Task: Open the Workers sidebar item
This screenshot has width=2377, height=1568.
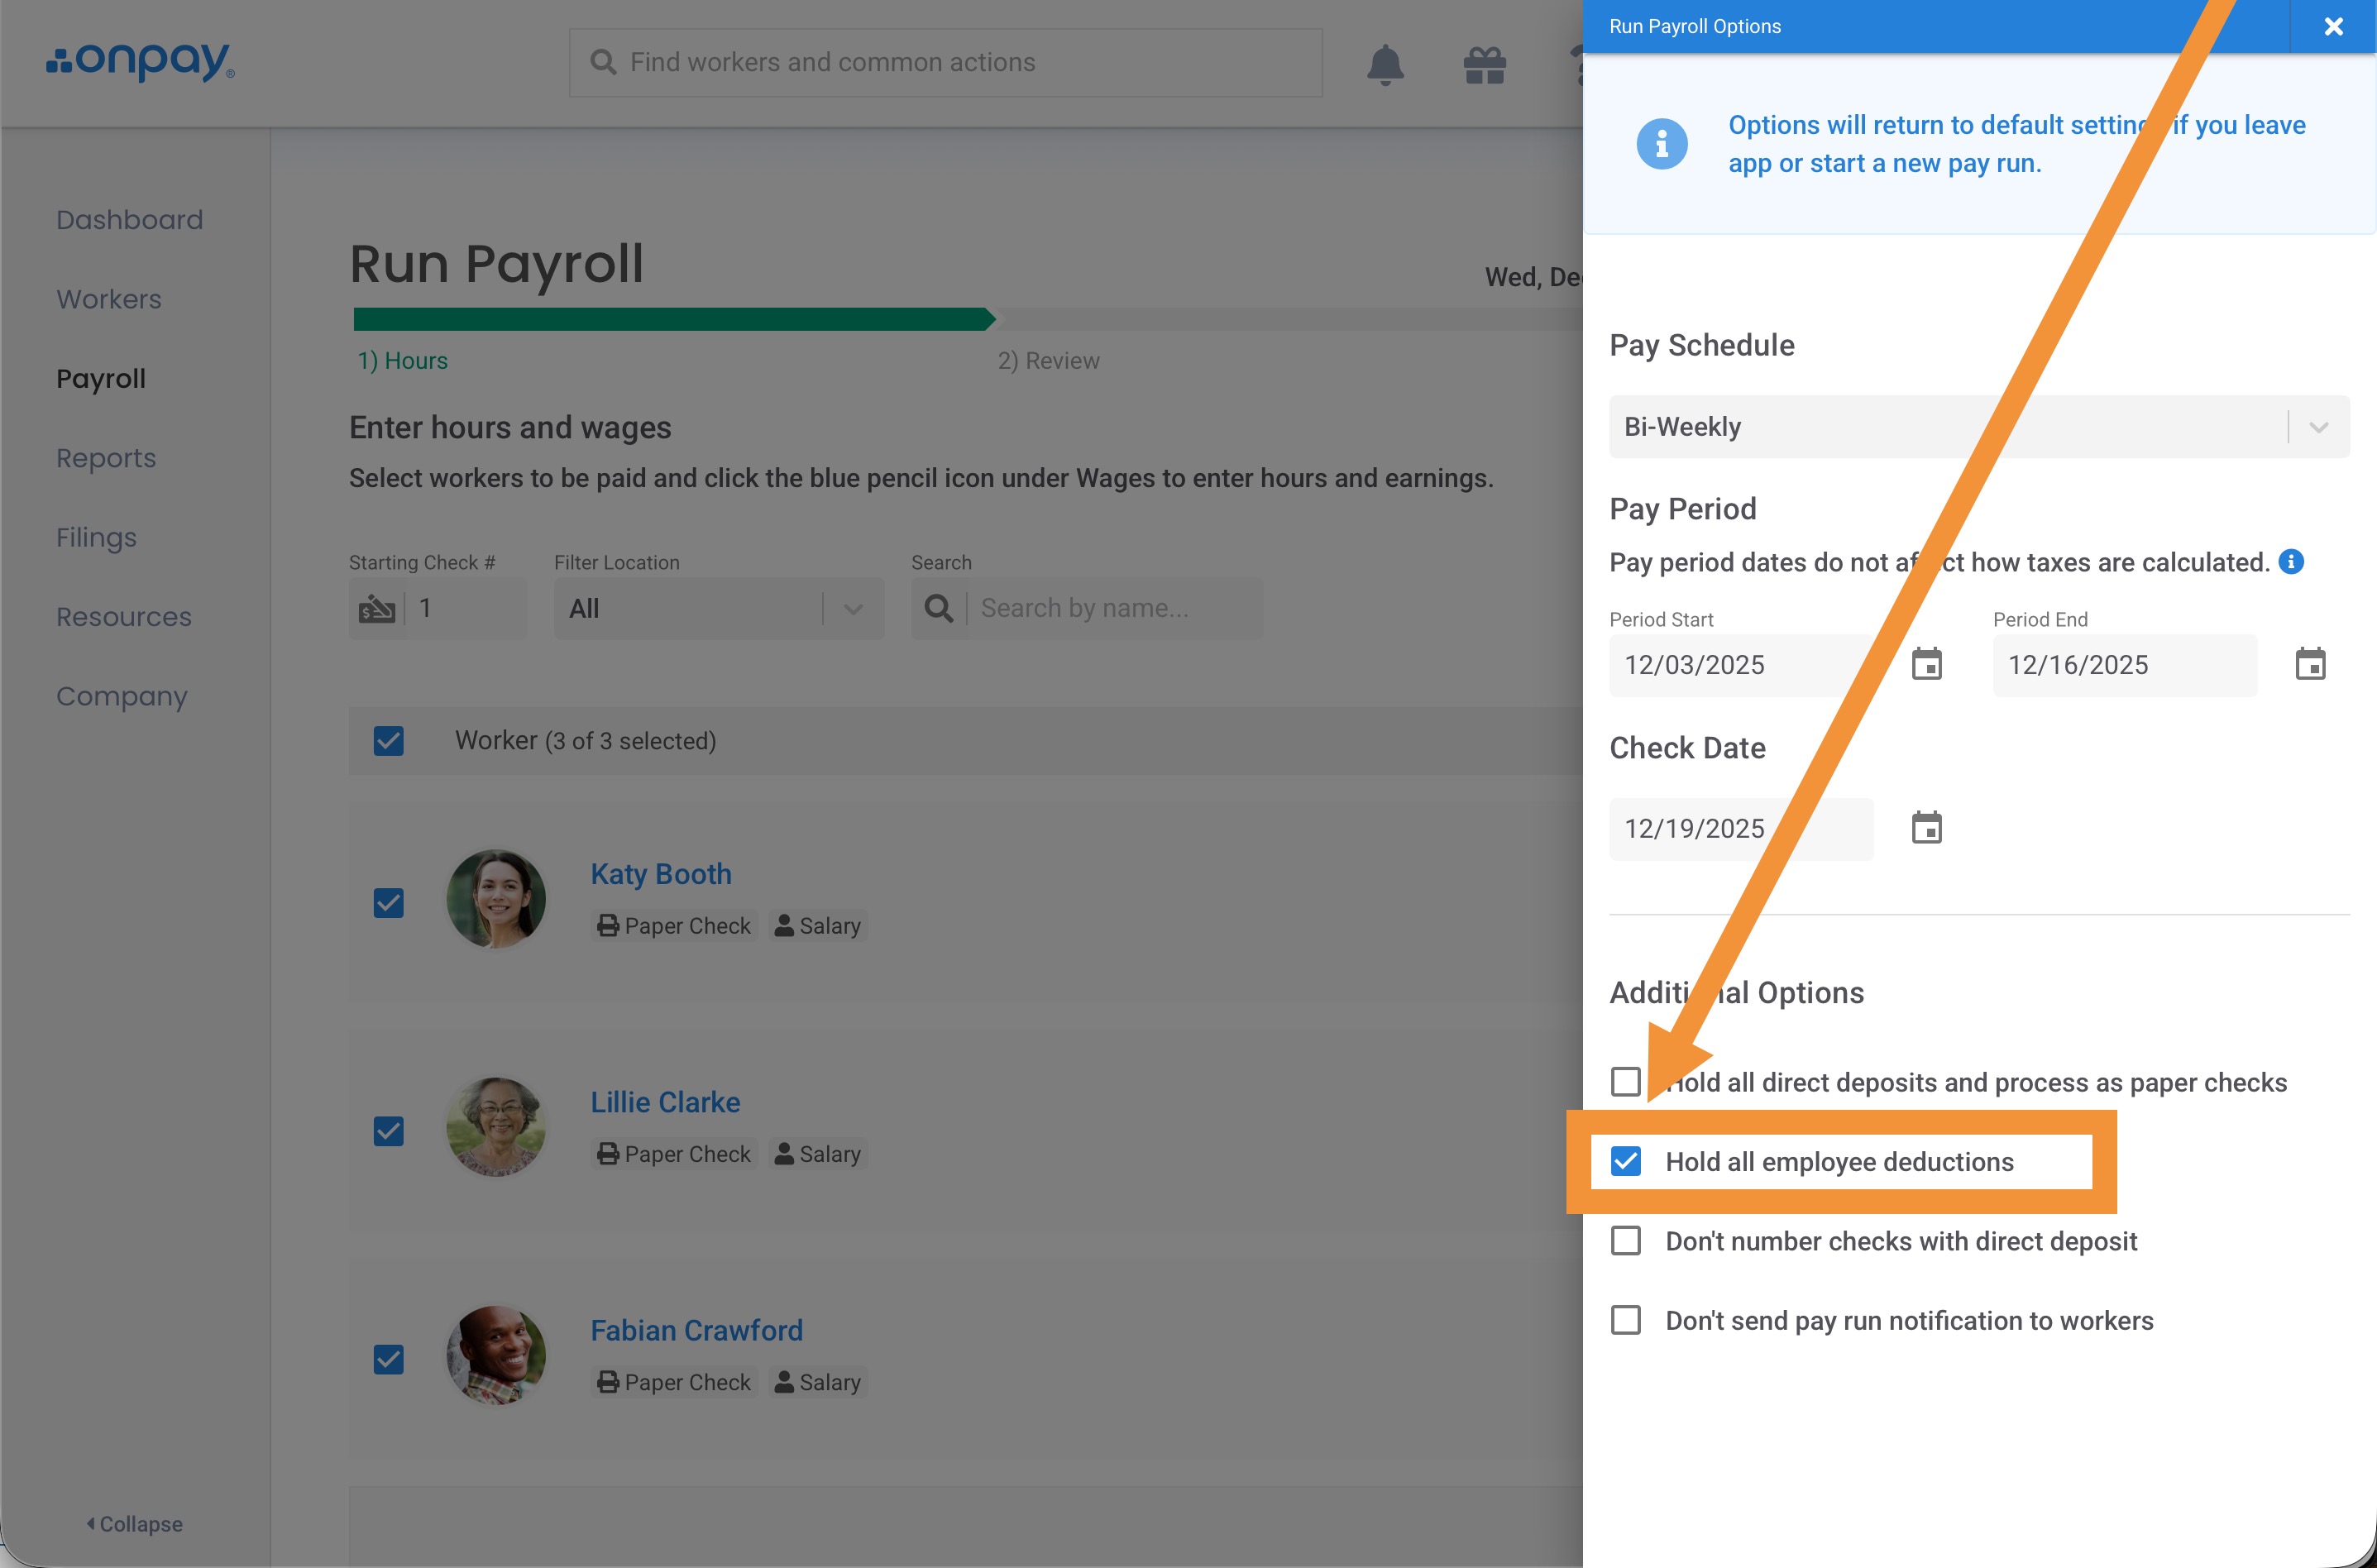Action: point(108,299)
